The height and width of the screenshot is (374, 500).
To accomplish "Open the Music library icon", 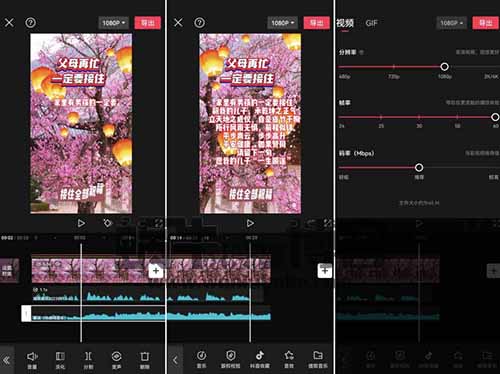I will click(x=201, y=359).
